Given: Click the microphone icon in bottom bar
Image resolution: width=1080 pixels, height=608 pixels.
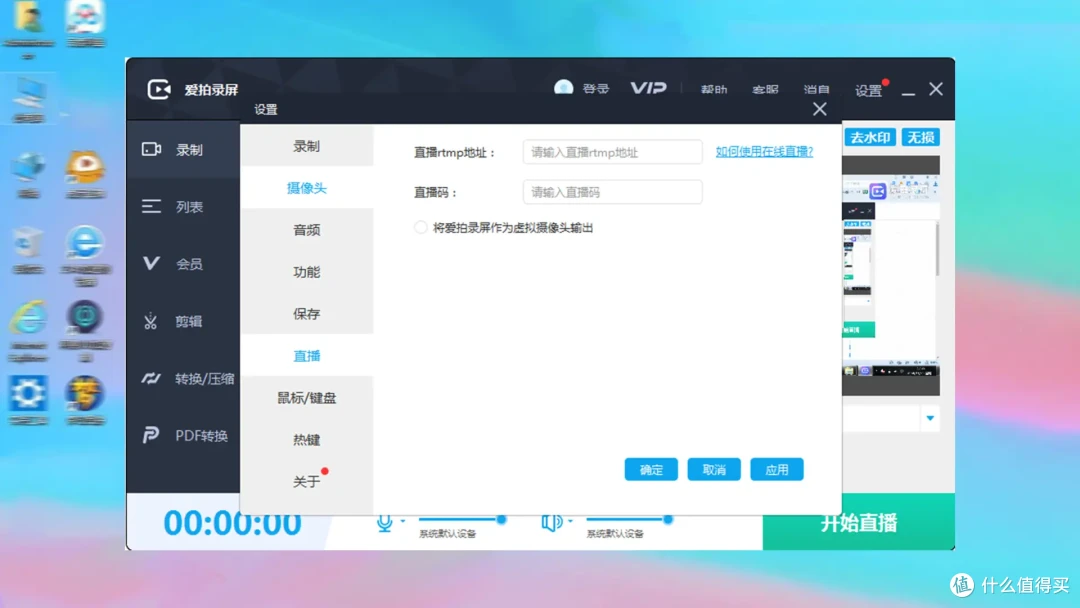Looking at the screenshot, I should (384, 523).
